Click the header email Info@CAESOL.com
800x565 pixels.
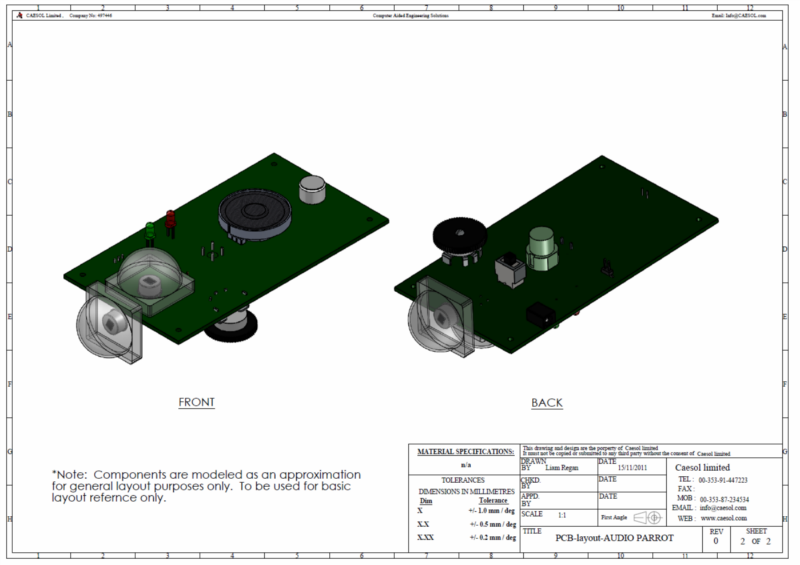[x=739, y=16]
